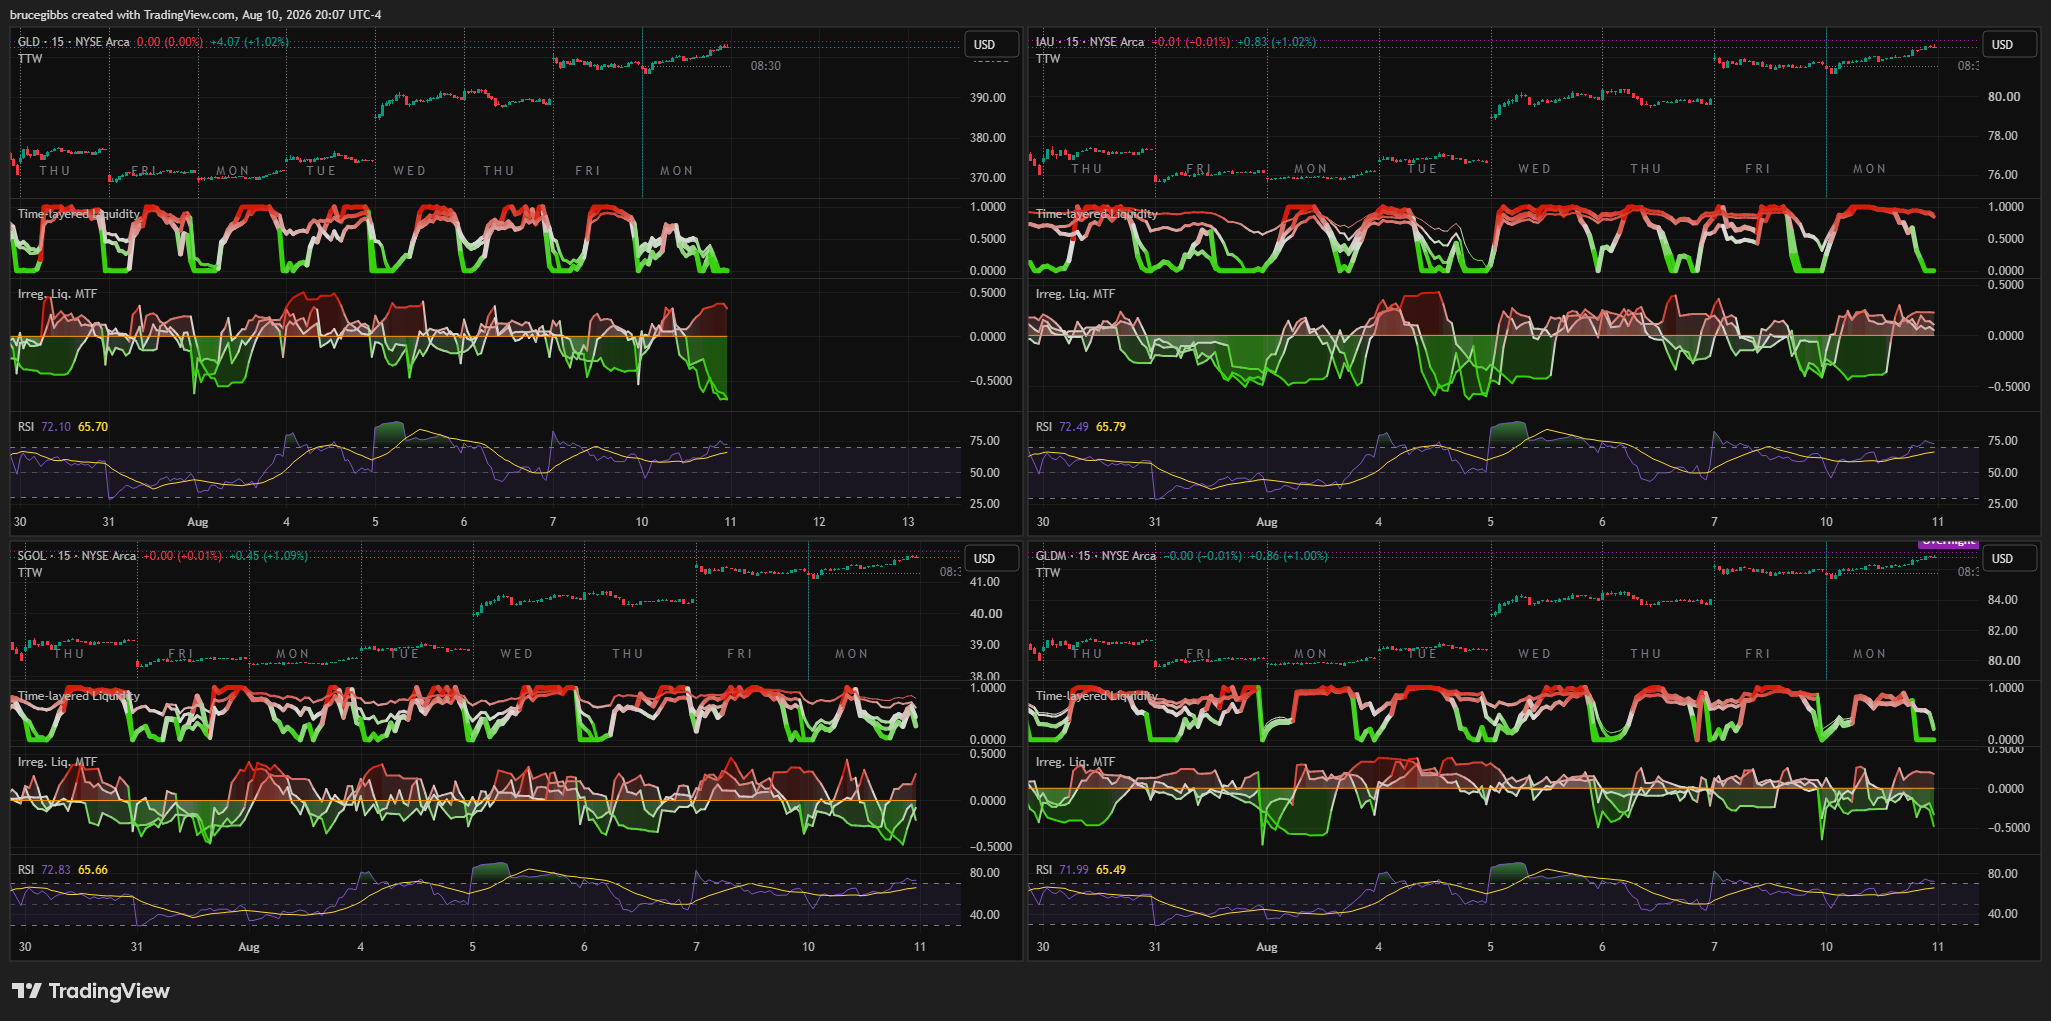Click the RSI value 71.99 on GLDM chart
Screen dimensions: 2051x1021
coord(1074,870)
